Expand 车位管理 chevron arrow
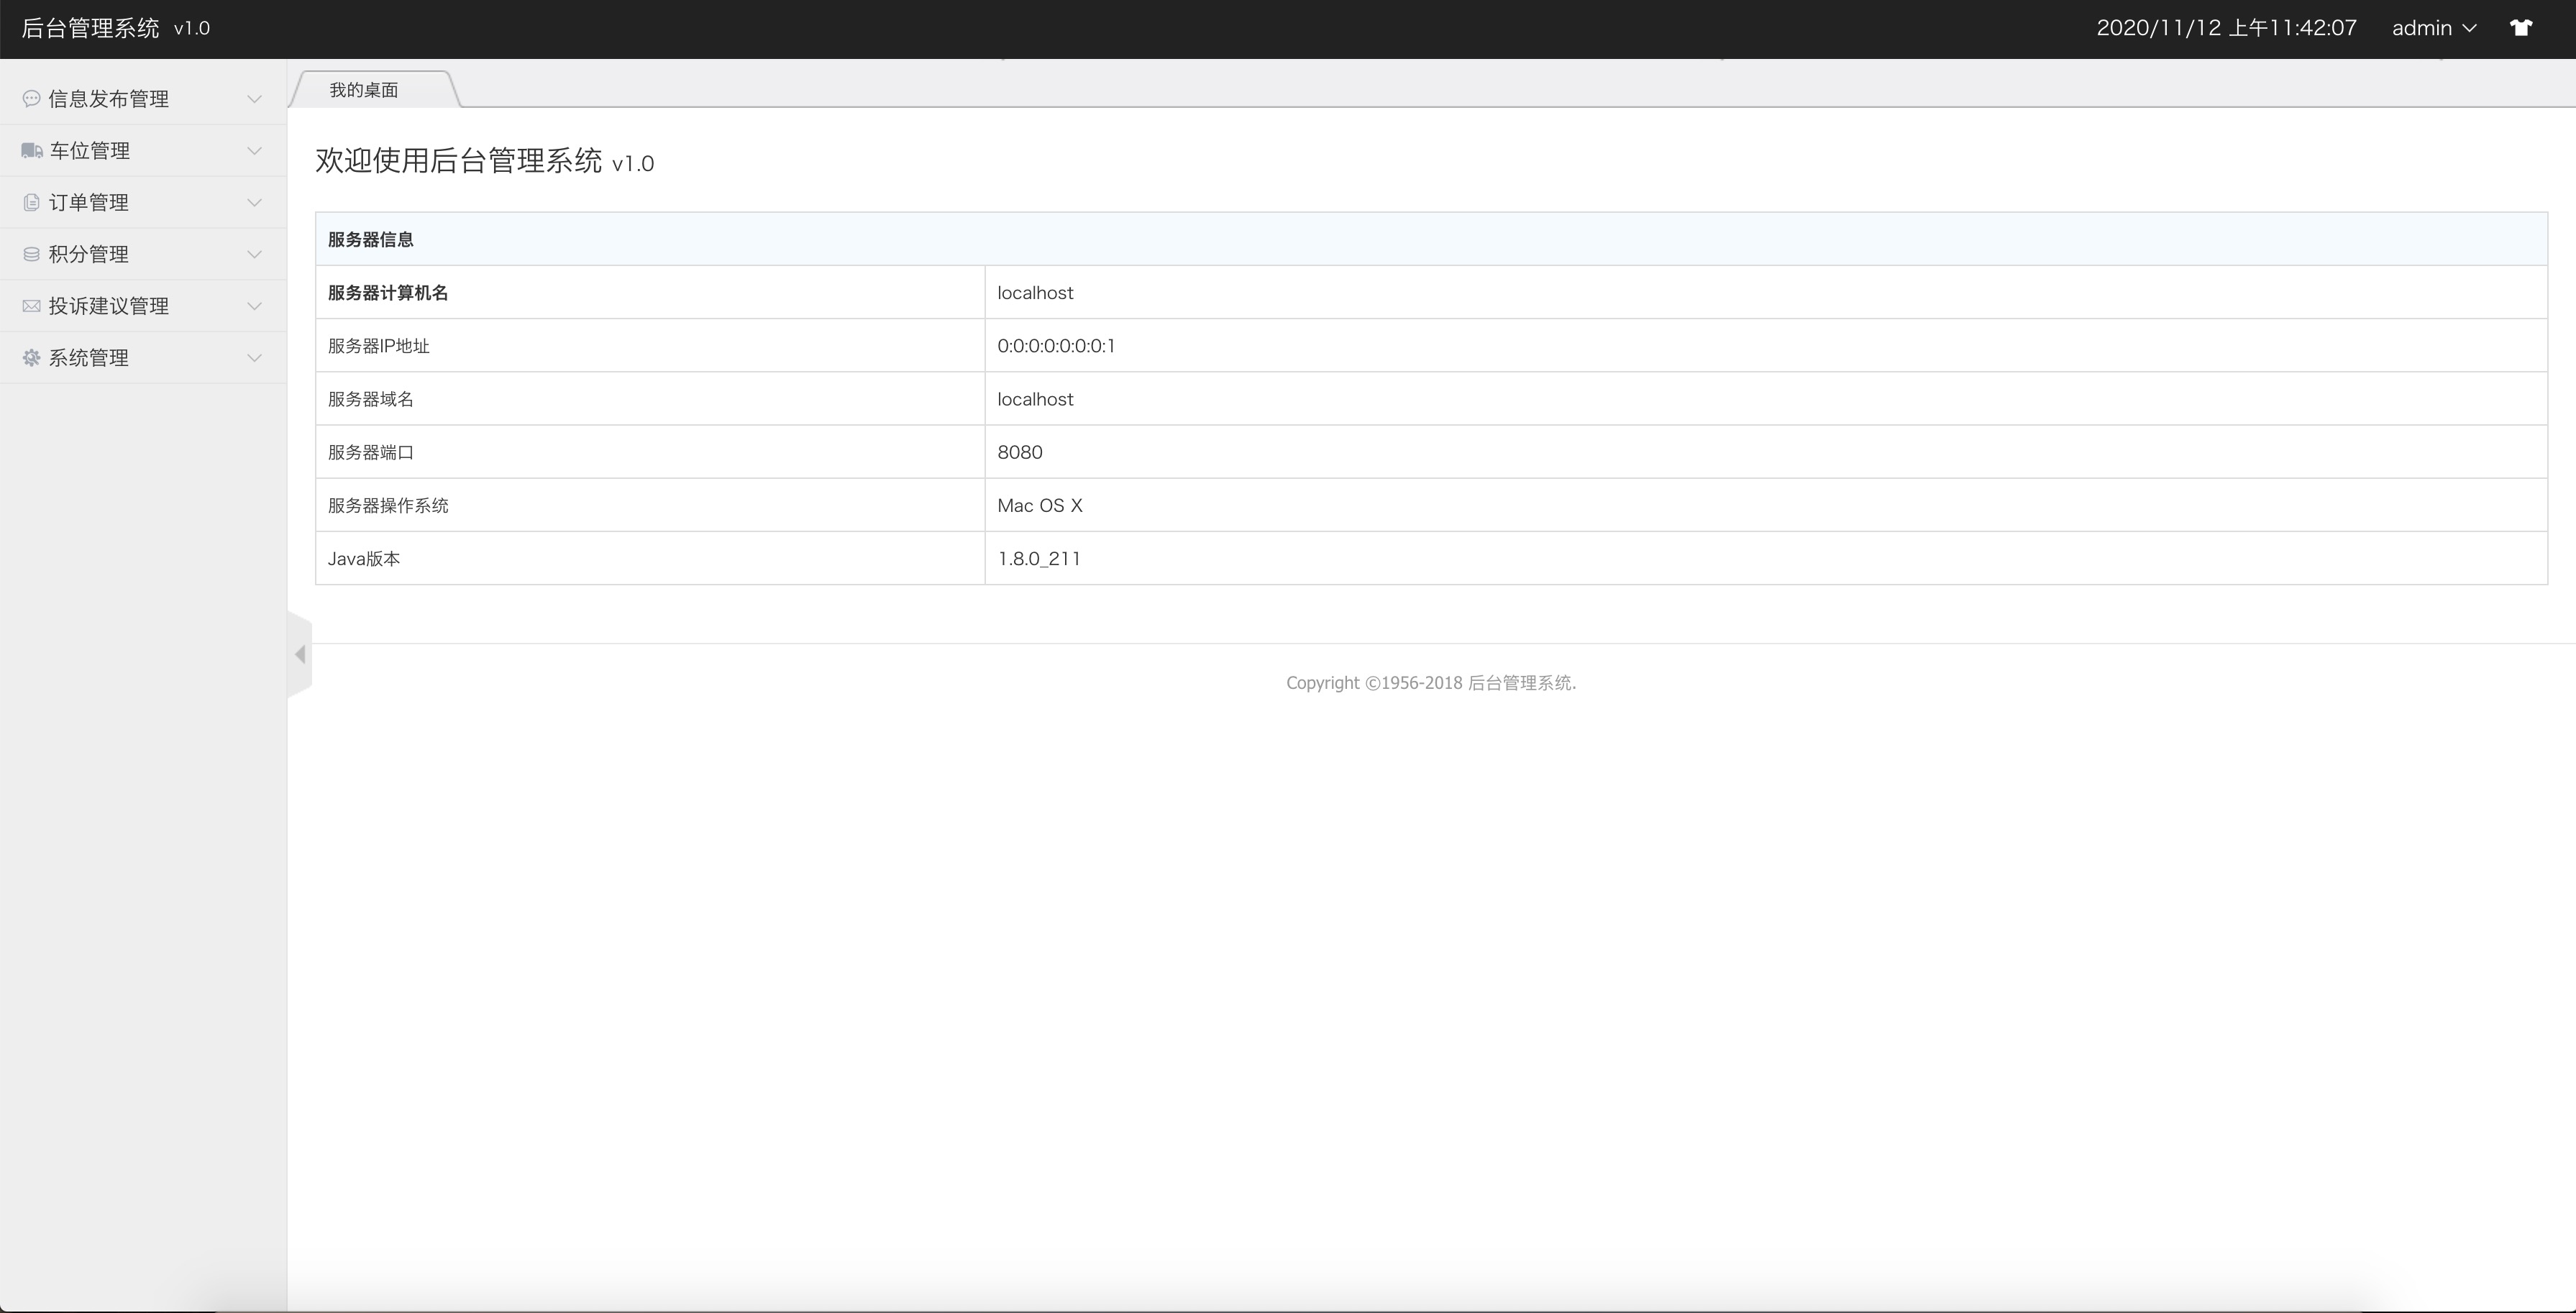The image size is (2576, 1313). tap(254, 151)
